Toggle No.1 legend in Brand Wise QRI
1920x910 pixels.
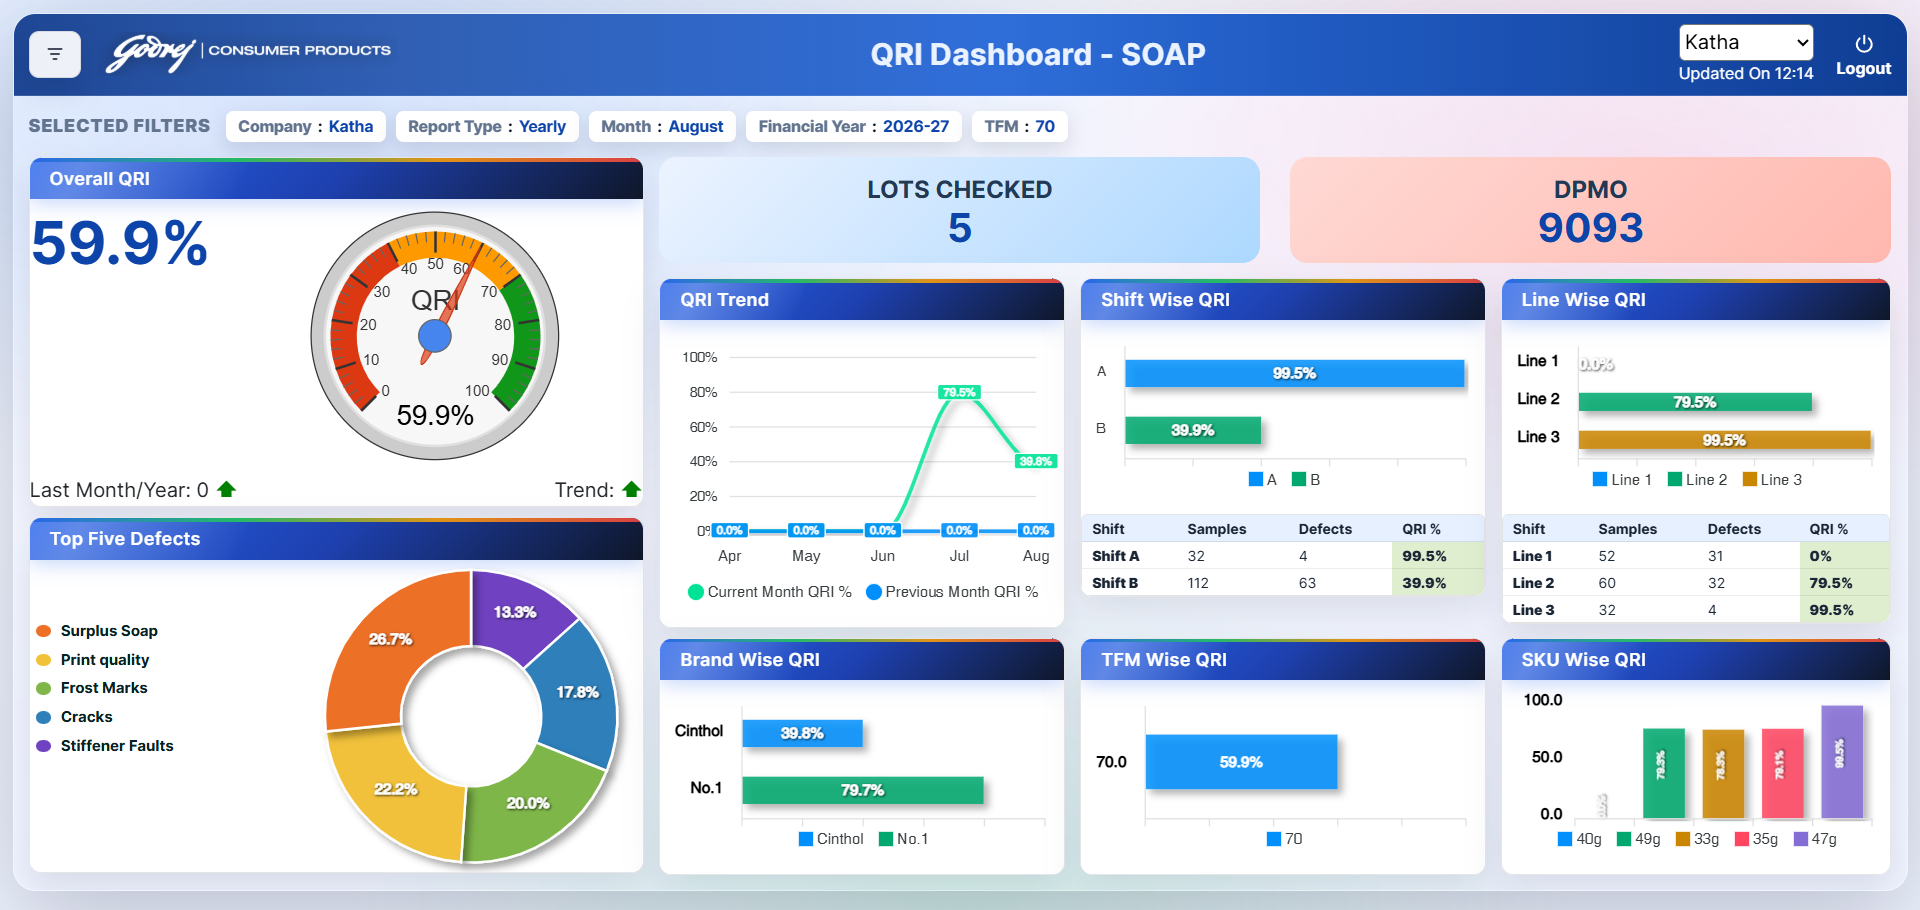904,839
